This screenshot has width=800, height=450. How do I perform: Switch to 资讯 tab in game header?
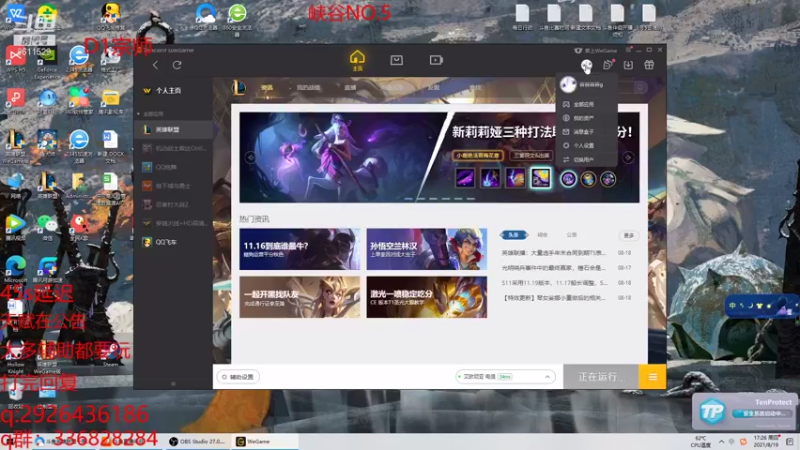pyautogui.click(x=267, y=88)
